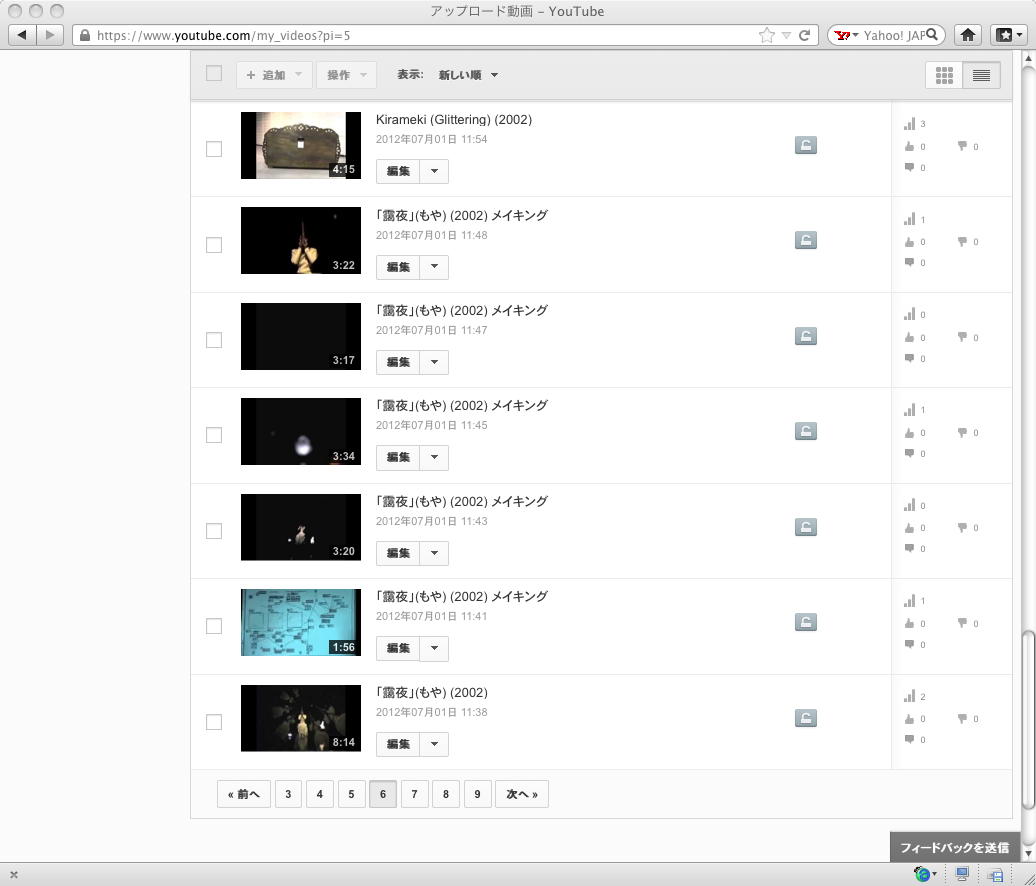This screenshot has width=1036, height=886.
Task: Click privacy lock icon for 11:45 video
Action: 805,431
